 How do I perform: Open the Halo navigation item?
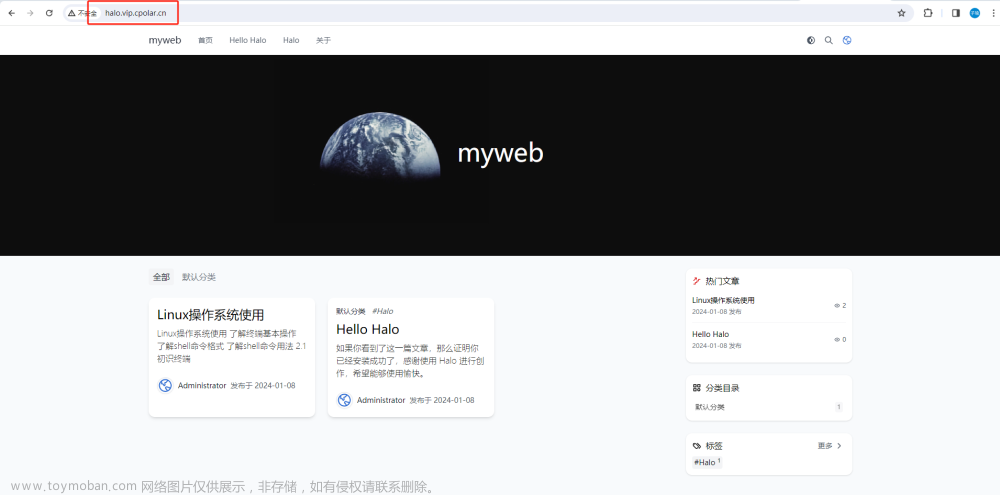[x=291, y=40]
